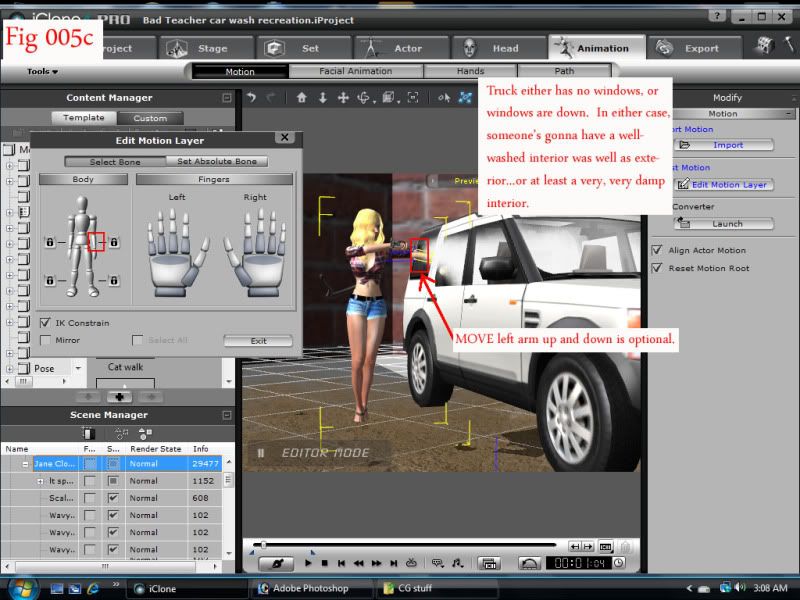Click the cube view icon
Image resolution: width=800 pixels, height=600 pixels.
[388, 97]
